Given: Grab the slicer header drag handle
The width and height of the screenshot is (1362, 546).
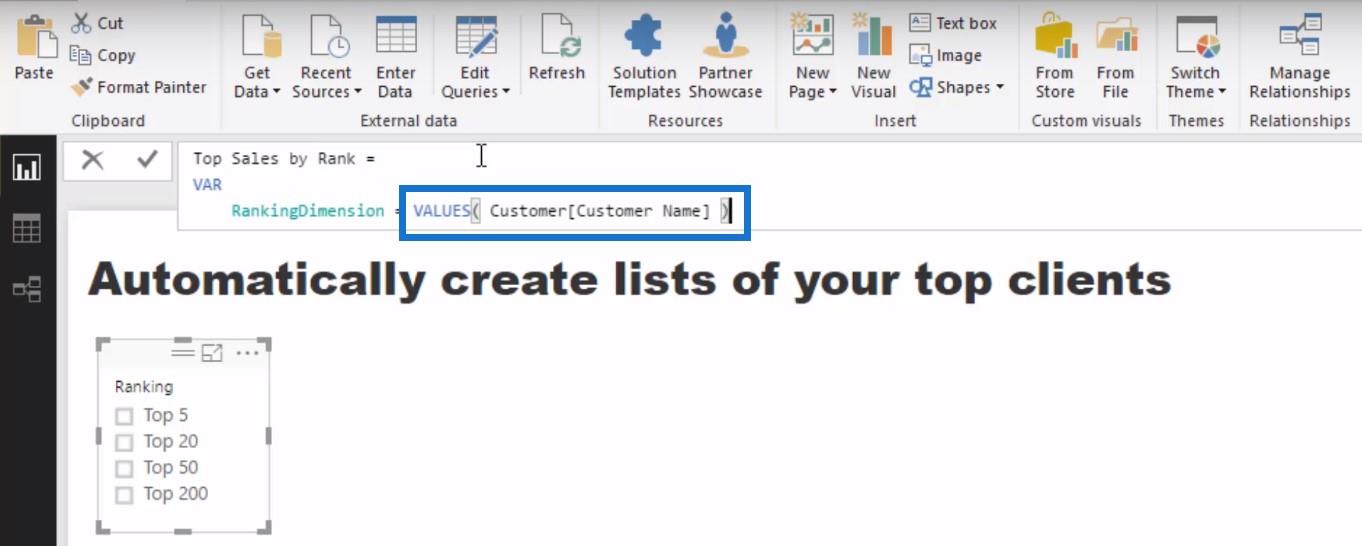Looking at the screenshot, I should coord(183,352).
